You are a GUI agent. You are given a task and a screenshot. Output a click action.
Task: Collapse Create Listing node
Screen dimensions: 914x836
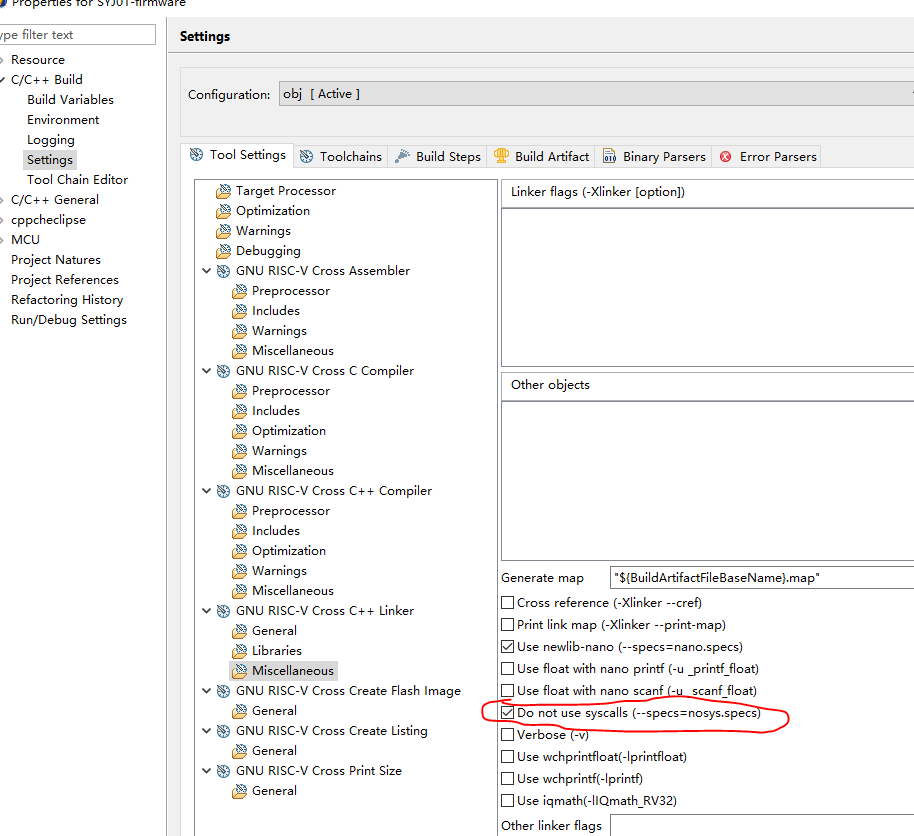click(x=206, y=731)
